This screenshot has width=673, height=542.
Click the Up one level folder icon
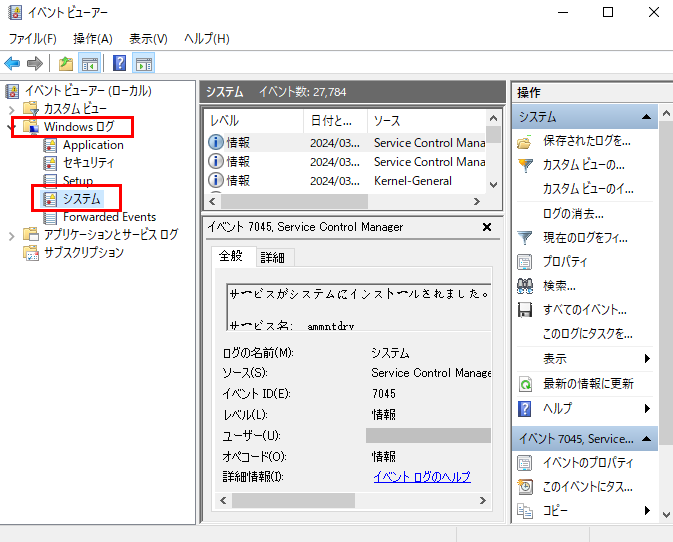click(x=66, y=64)
